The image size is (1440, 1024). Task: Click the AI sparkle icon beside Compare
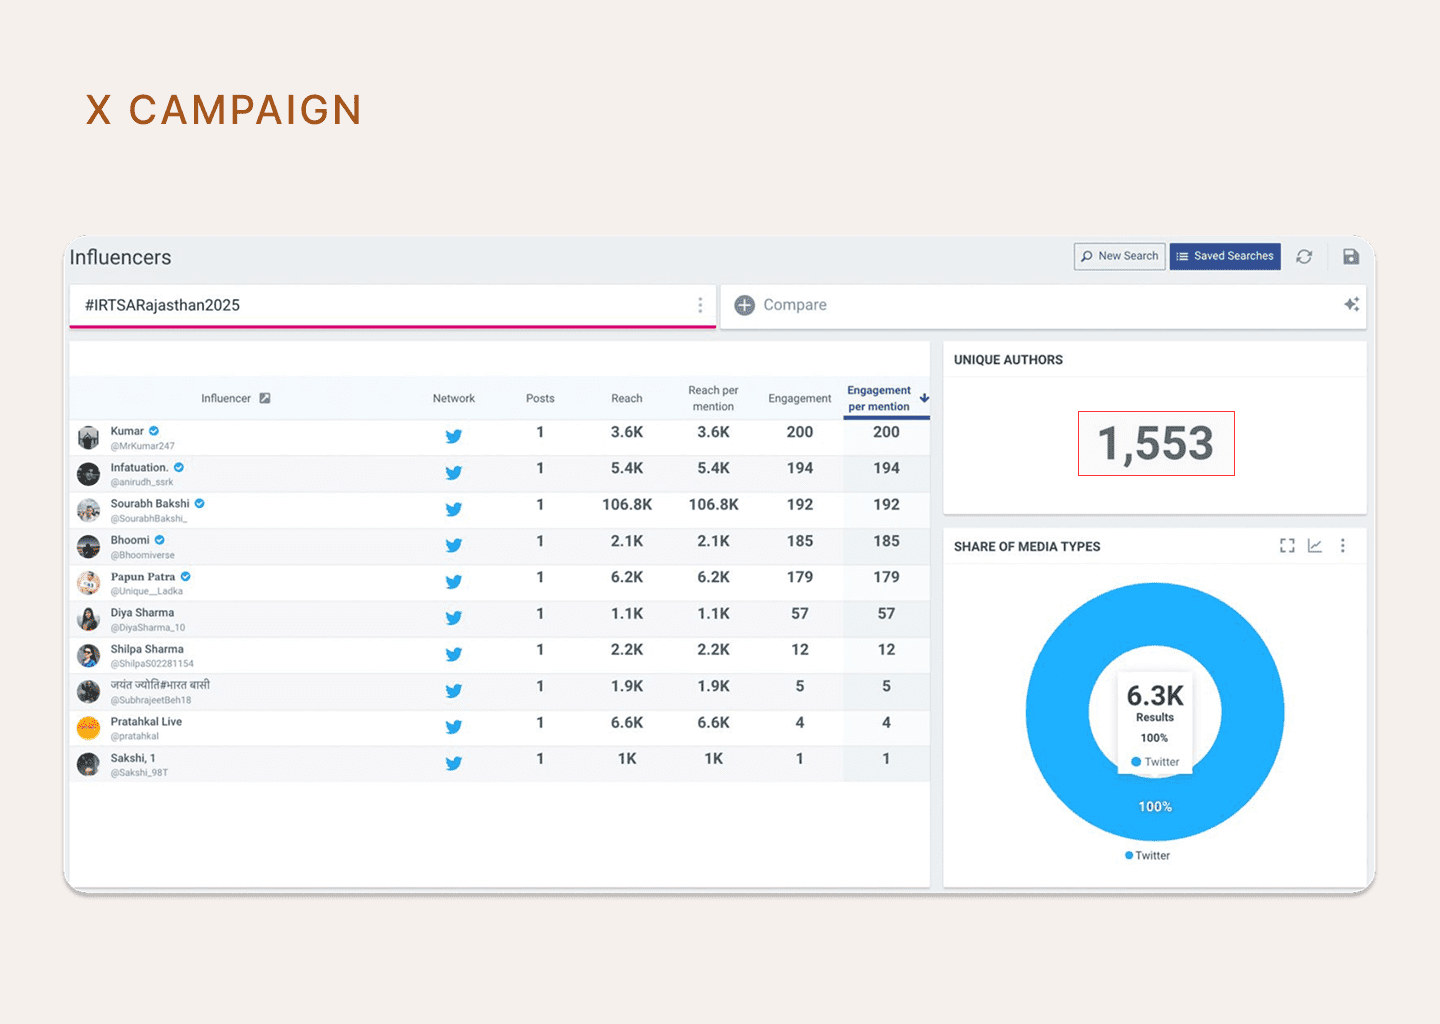pos(1351,305)
